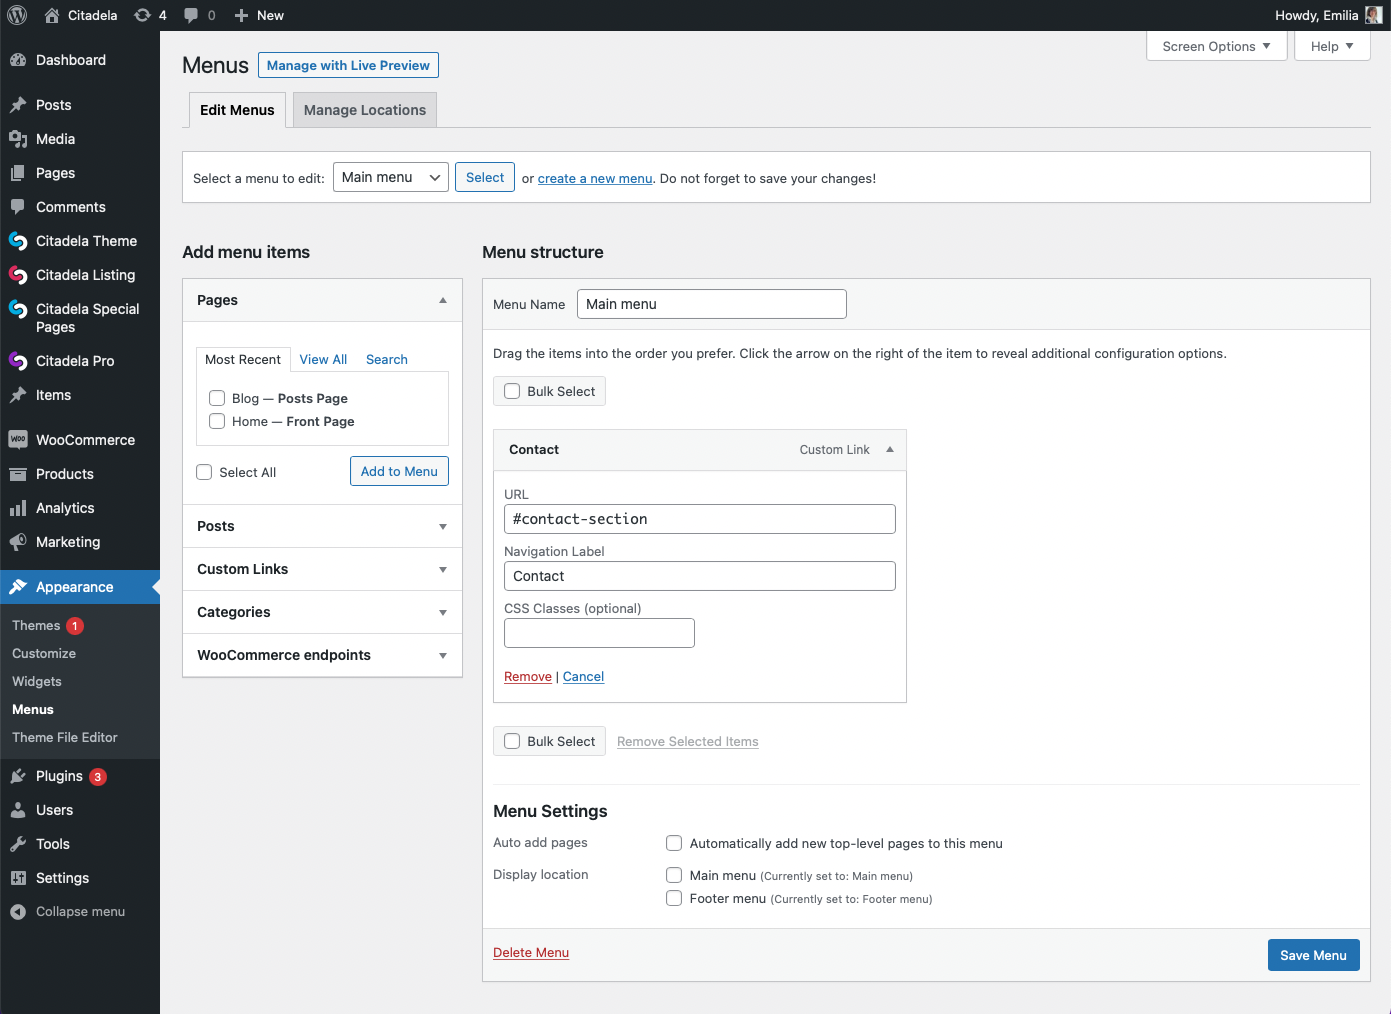Image resolution: width=1391 pixels, height=1014 pixels.
Task: Open the Citadela site home icon
Action: (52, 15)
